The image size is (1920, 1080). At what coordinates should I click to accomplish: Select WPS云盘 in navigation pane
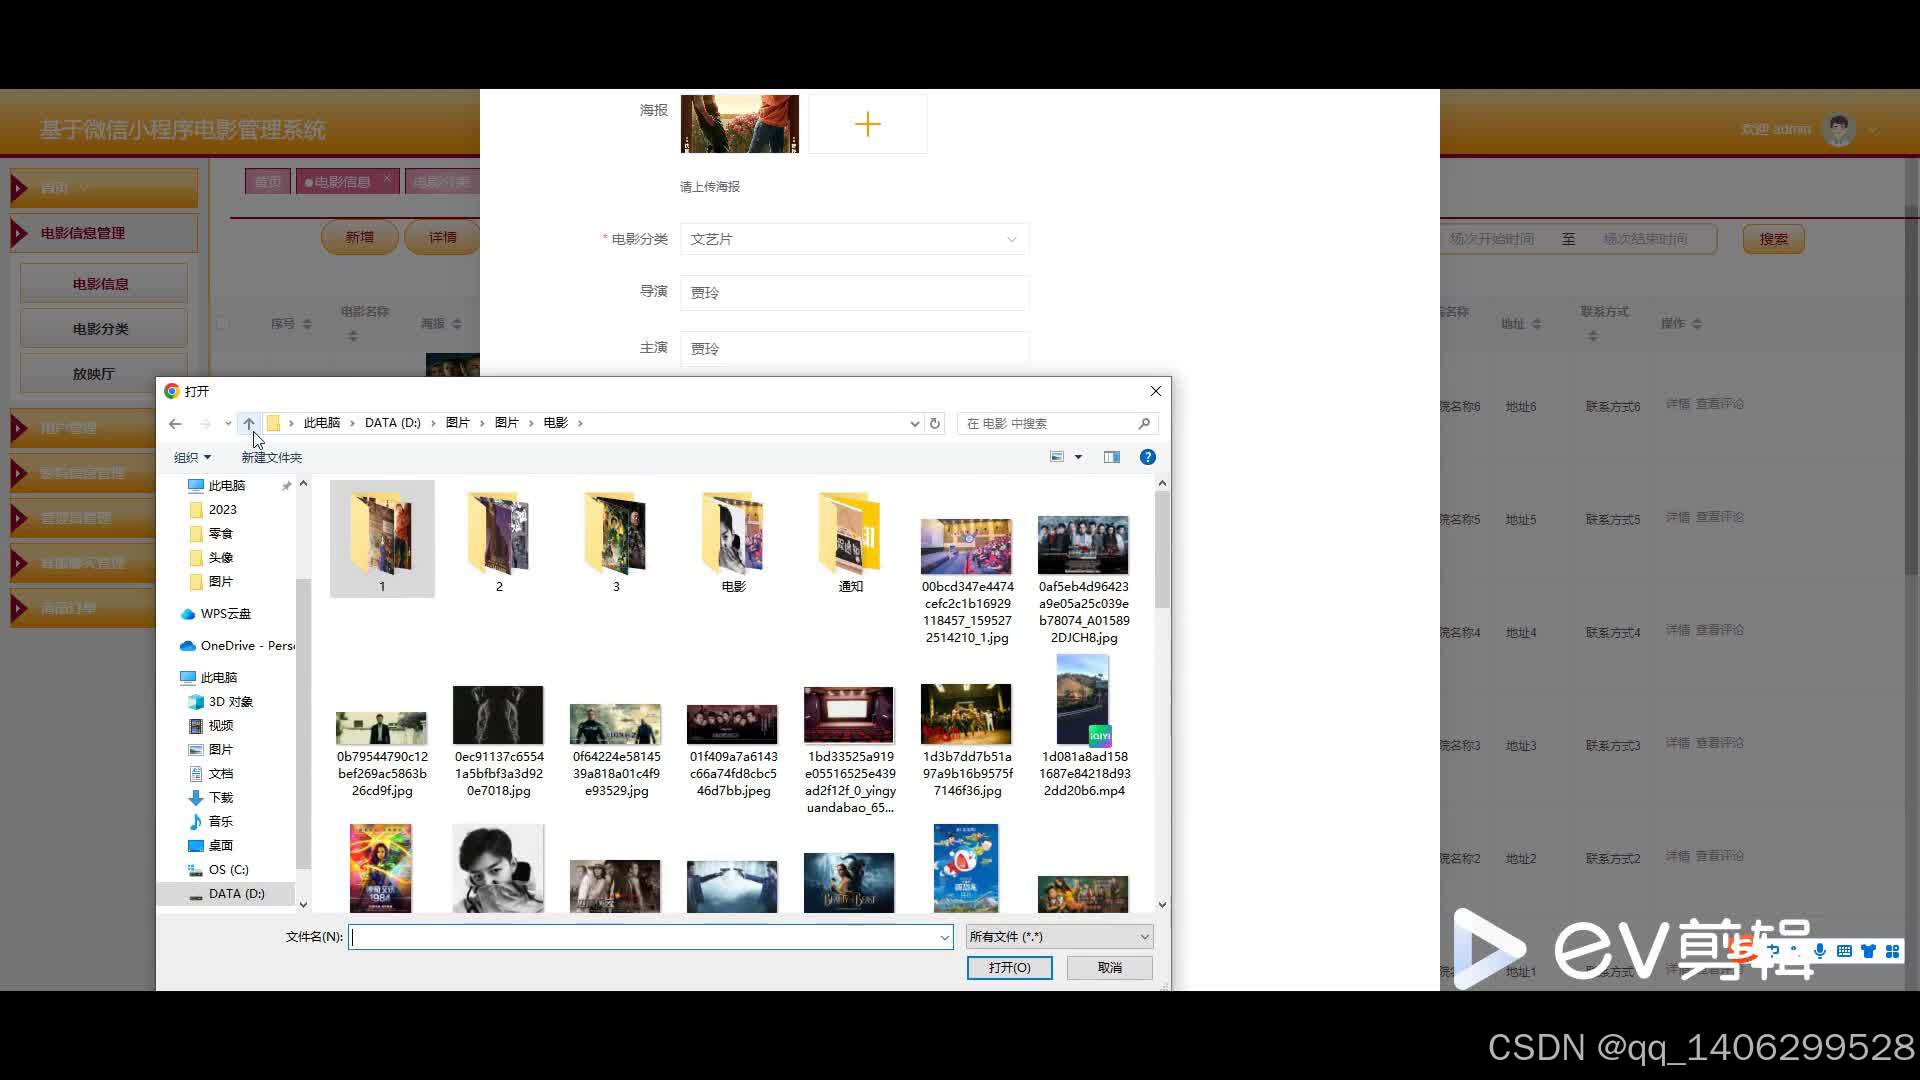point(225,613)
